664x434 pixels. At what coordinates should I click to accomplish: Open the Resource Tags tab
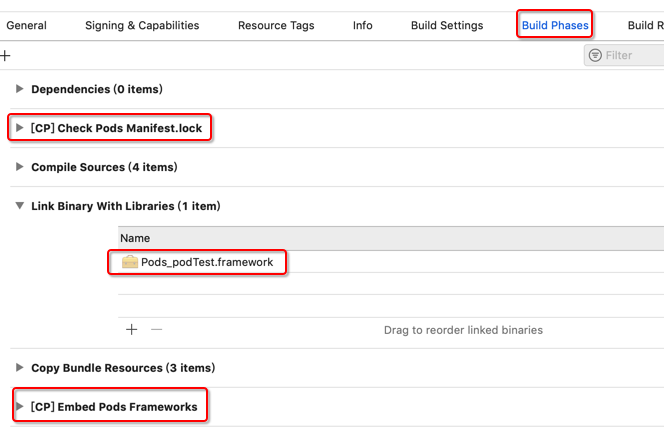(x=276, y=25)
